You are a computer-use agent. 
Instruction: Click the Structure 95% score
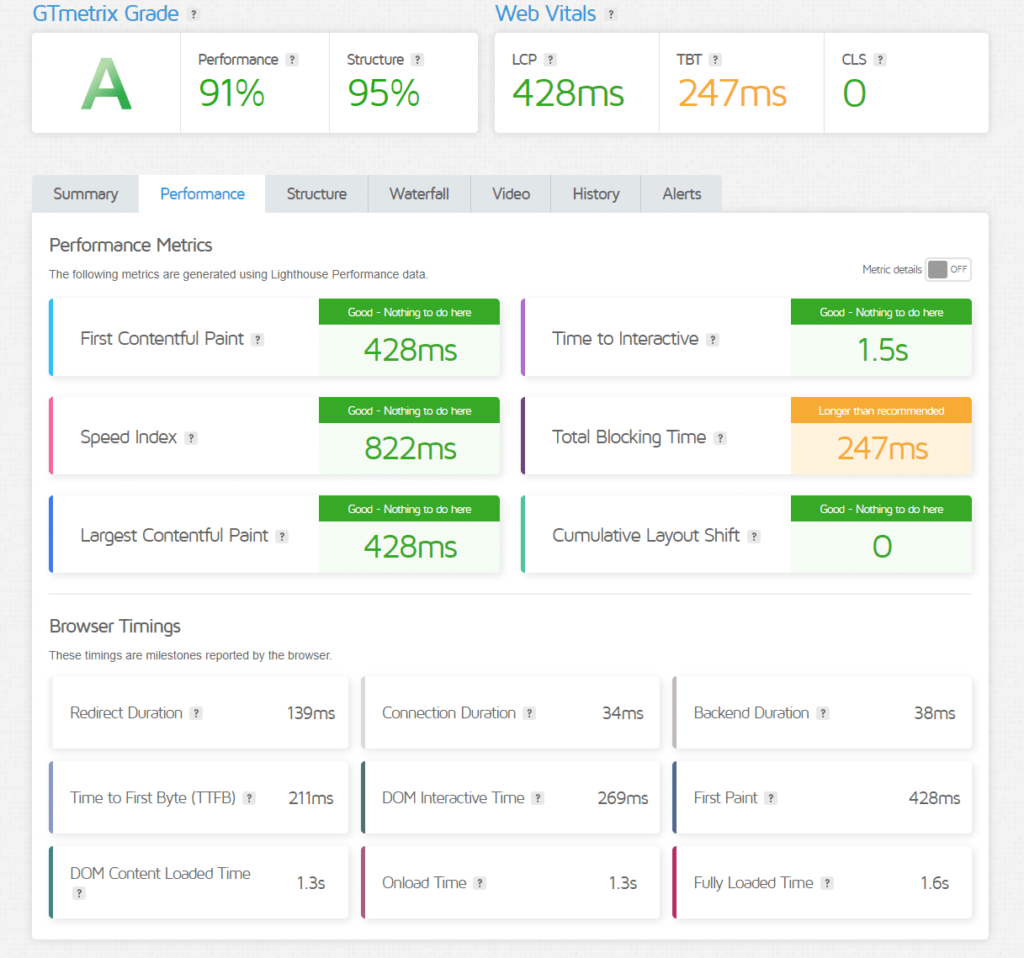tap(383, 93)
